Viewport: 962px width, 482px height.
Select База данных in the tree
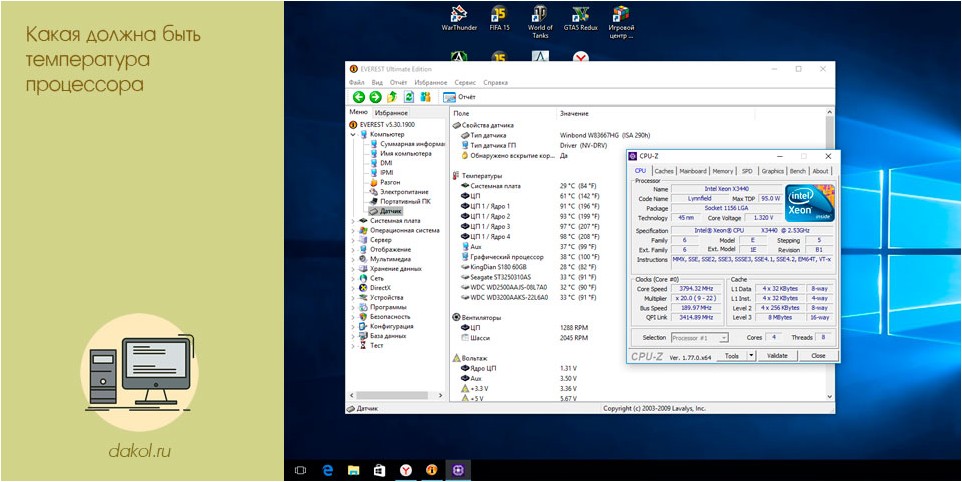(x=382, y=335)
